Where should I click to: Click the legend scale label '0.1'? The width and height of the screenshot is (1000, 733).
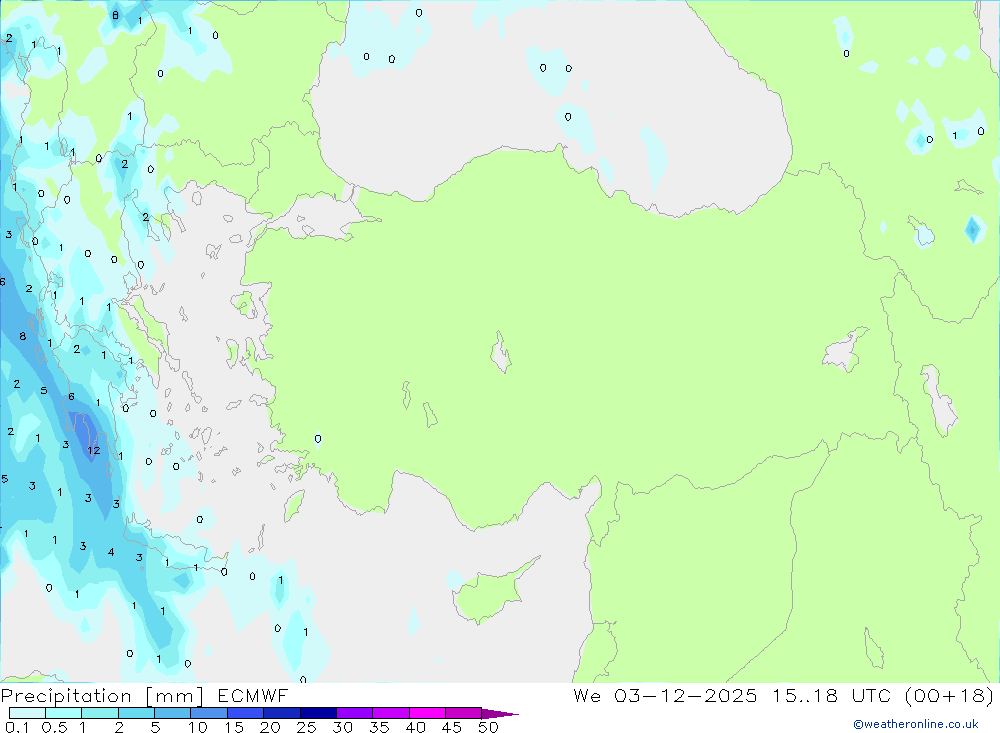pos(17,727)
